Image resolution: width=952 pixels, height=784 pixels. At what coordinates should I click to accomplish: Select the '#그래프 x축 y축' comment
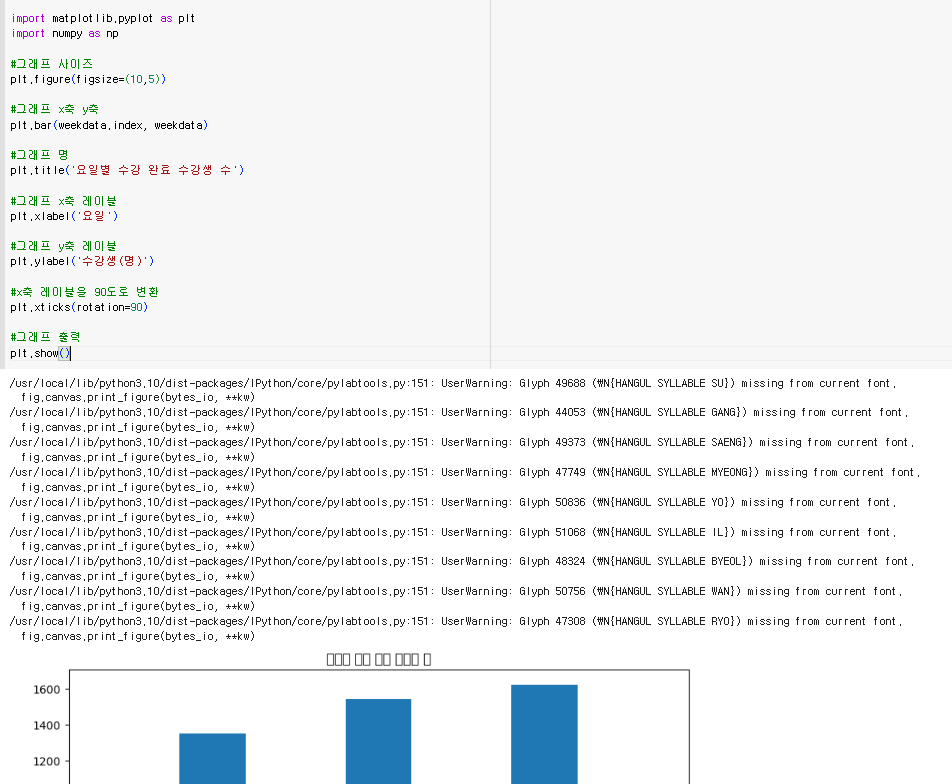point(55,109)
